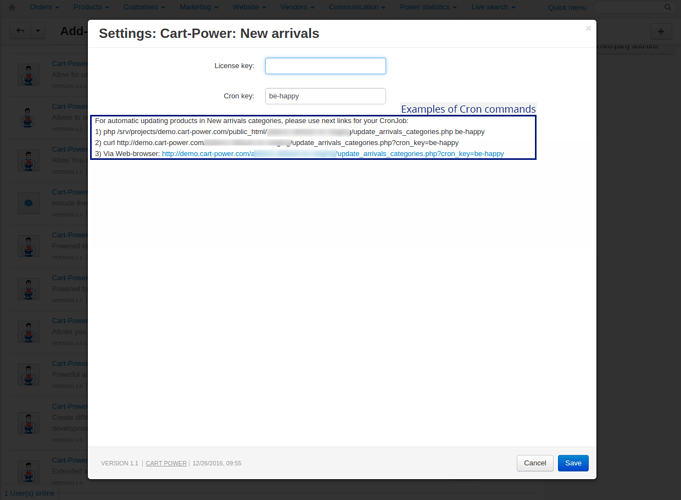Viewport: 681px width, 500px height.
Task: Click the add-on icon in the Include live row
Action: coord(29,203)
